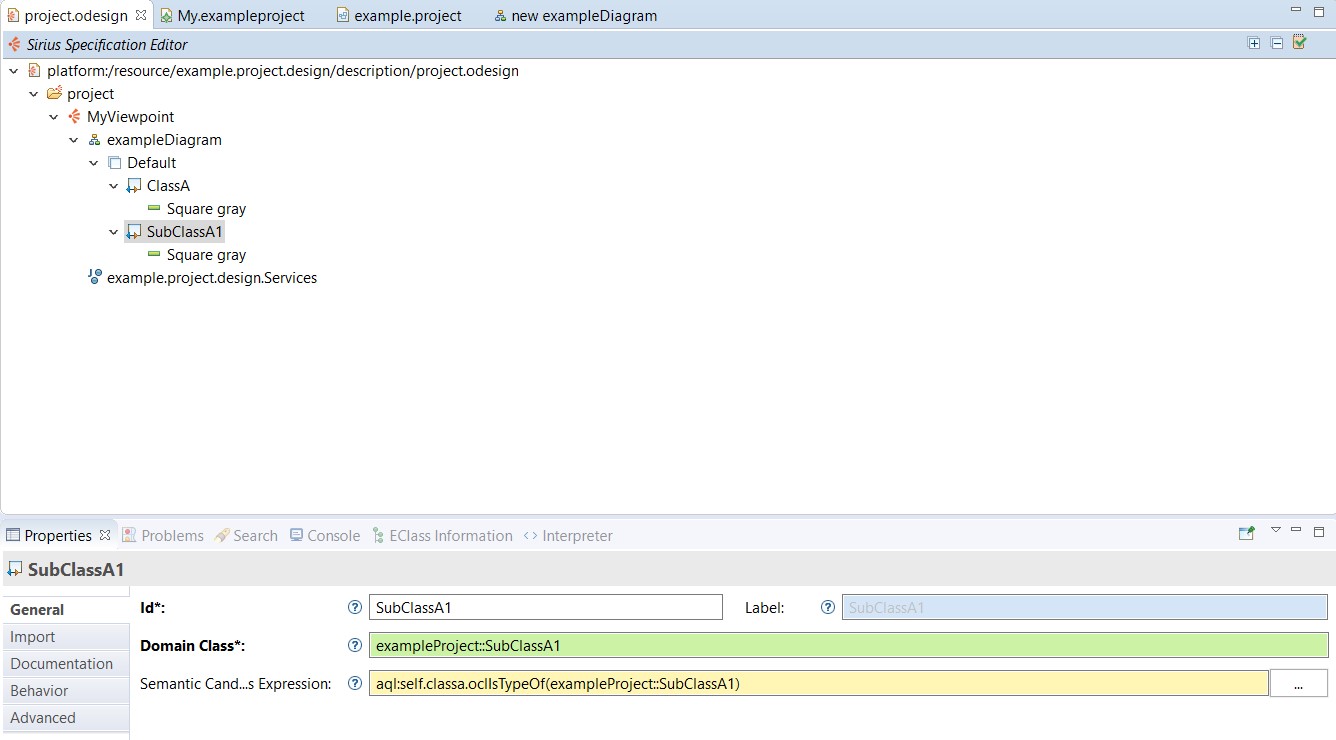Click help icon beside Domain Class field

354,645
